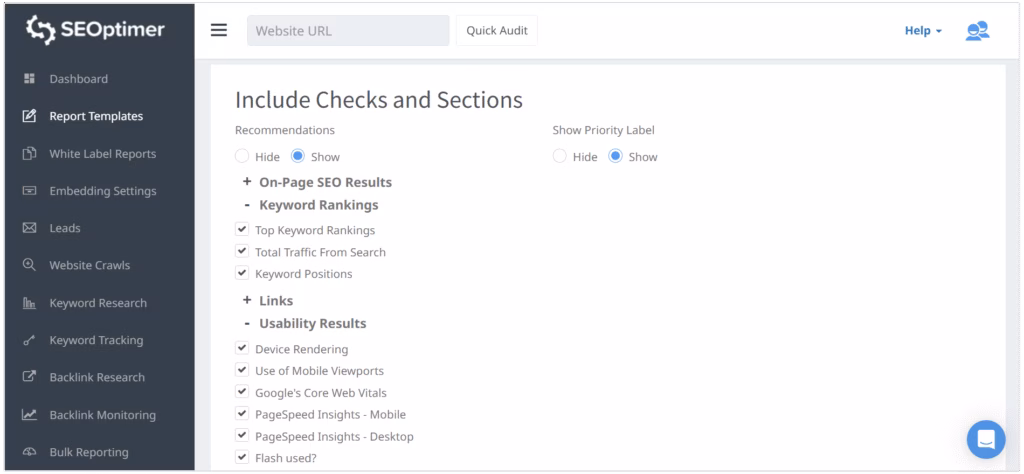Click the Website URL input field
Image resolution: width=1024 pixels, height=474 pixels.
(x=348, y=31)
